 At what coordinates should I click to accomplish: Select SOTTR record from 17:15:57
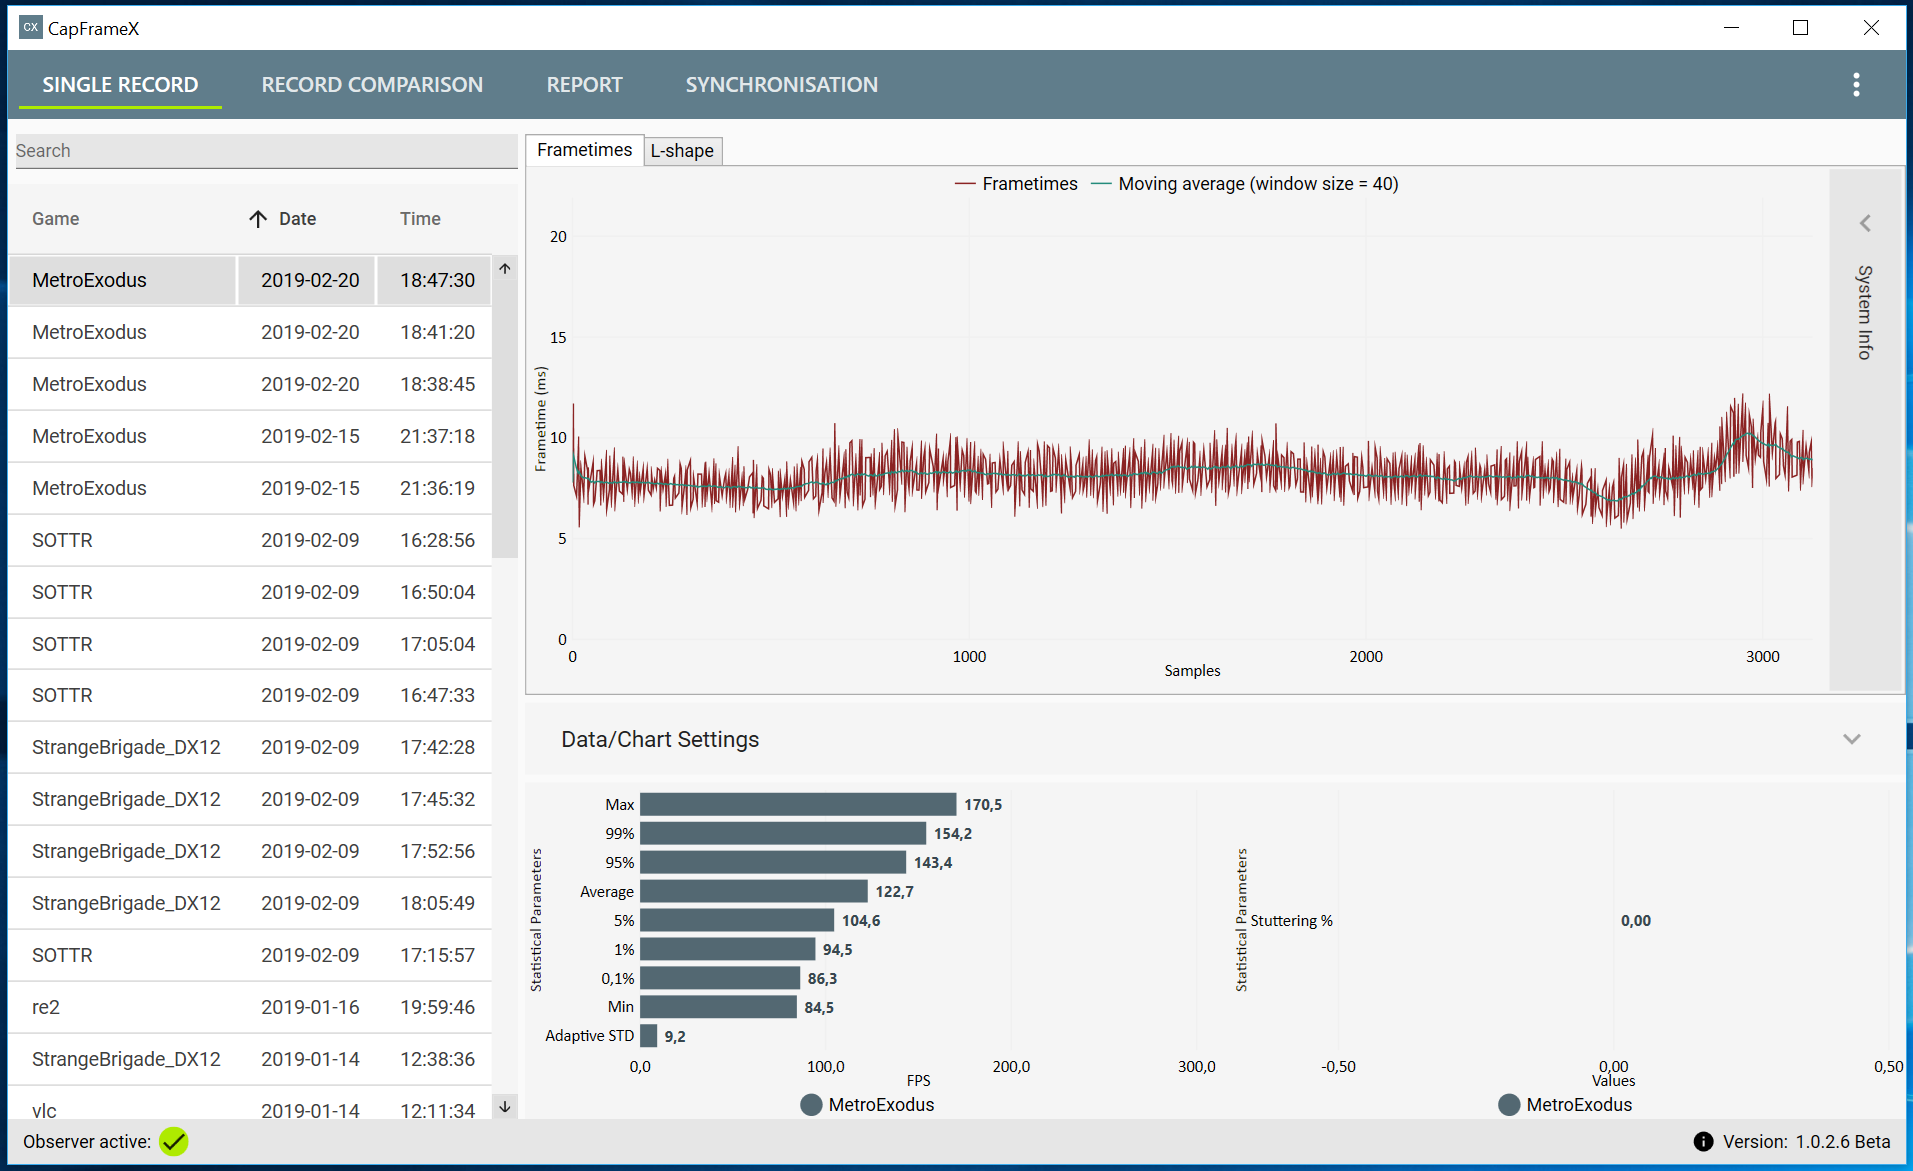tap(250, 955)
